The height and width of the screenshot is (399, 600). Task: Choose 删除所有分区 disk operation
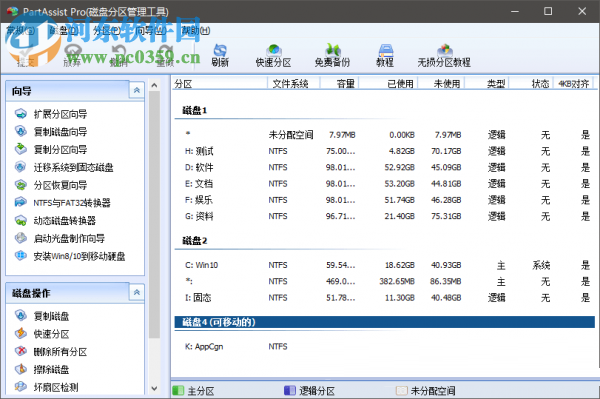point(60,352)
